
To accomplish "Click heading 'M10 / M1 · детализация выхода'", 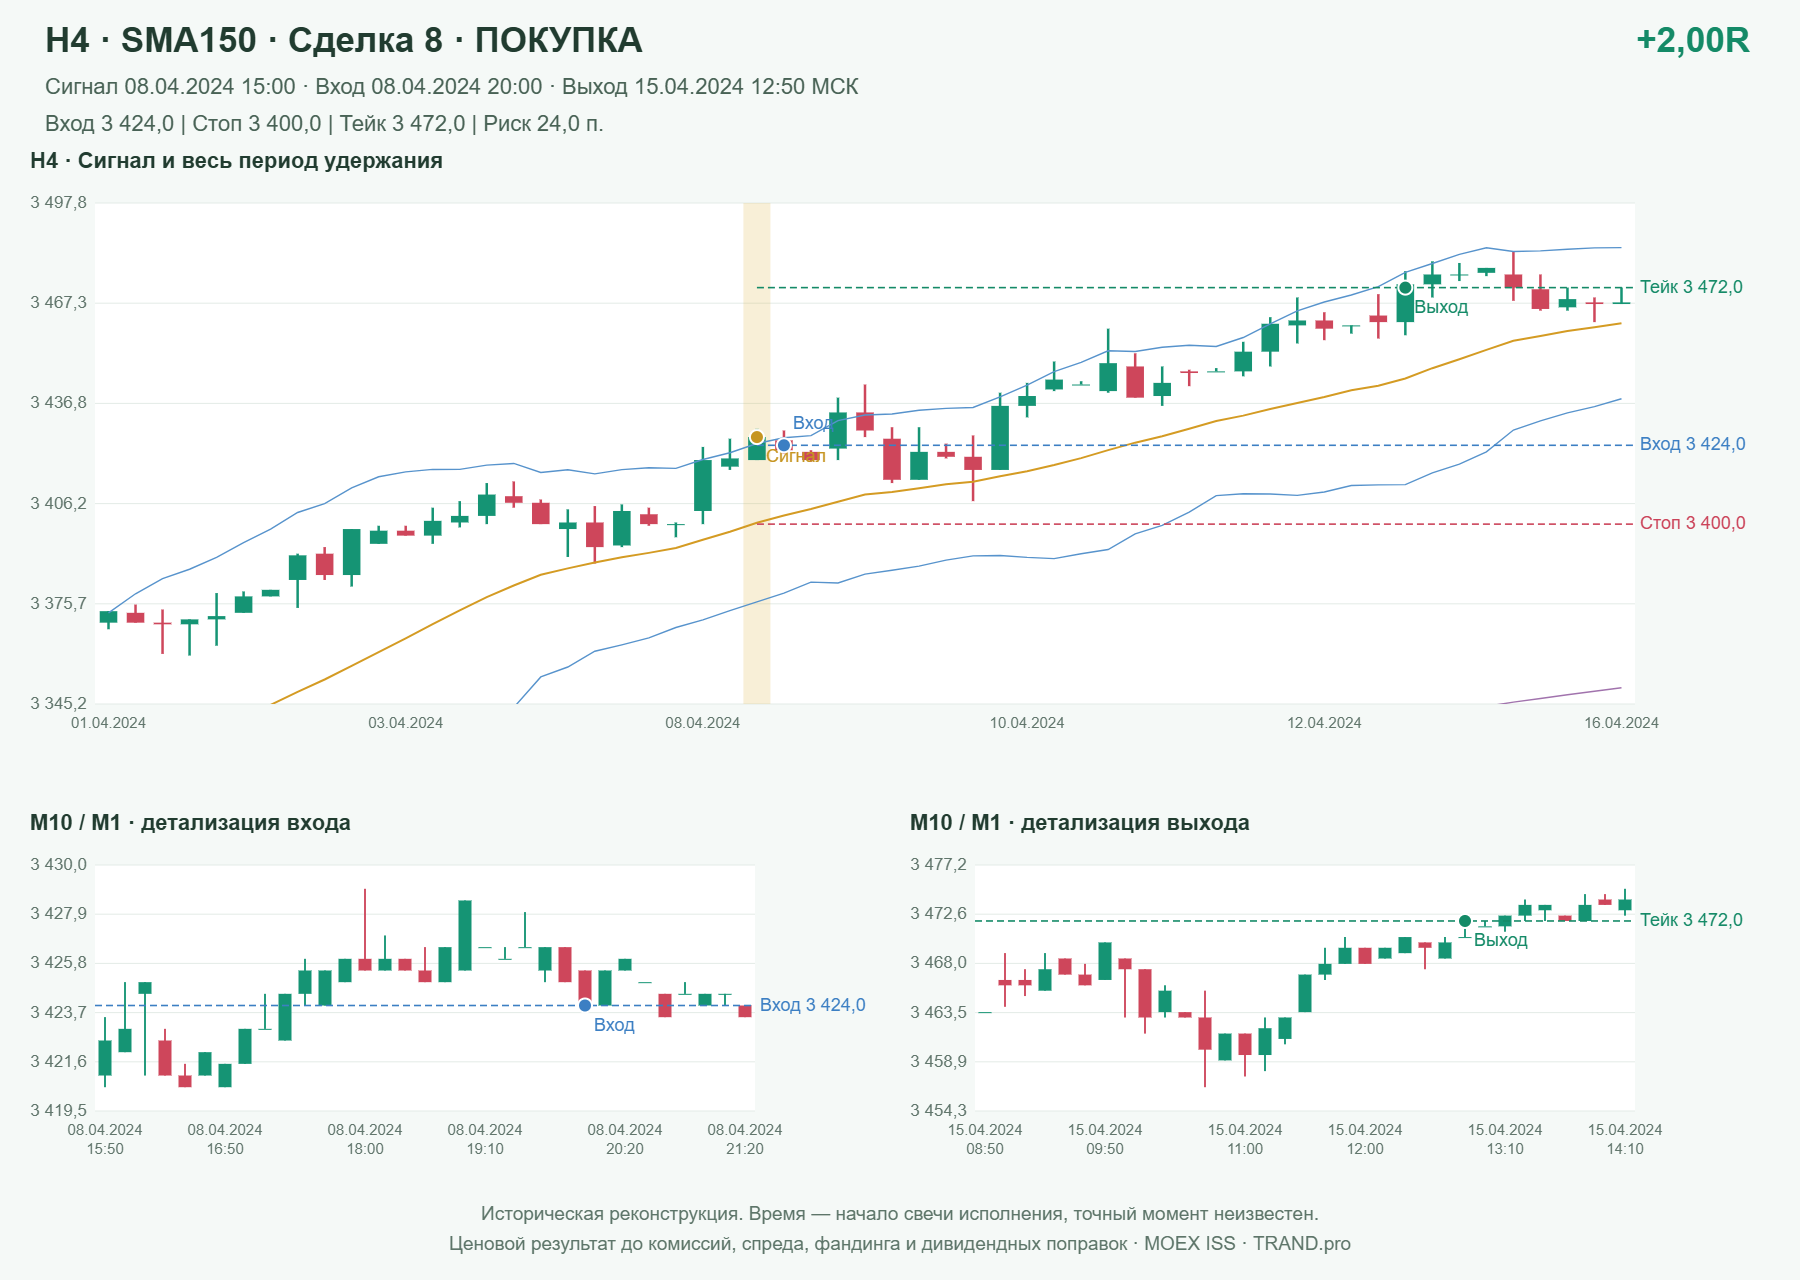I will (x=1079, y=823).
